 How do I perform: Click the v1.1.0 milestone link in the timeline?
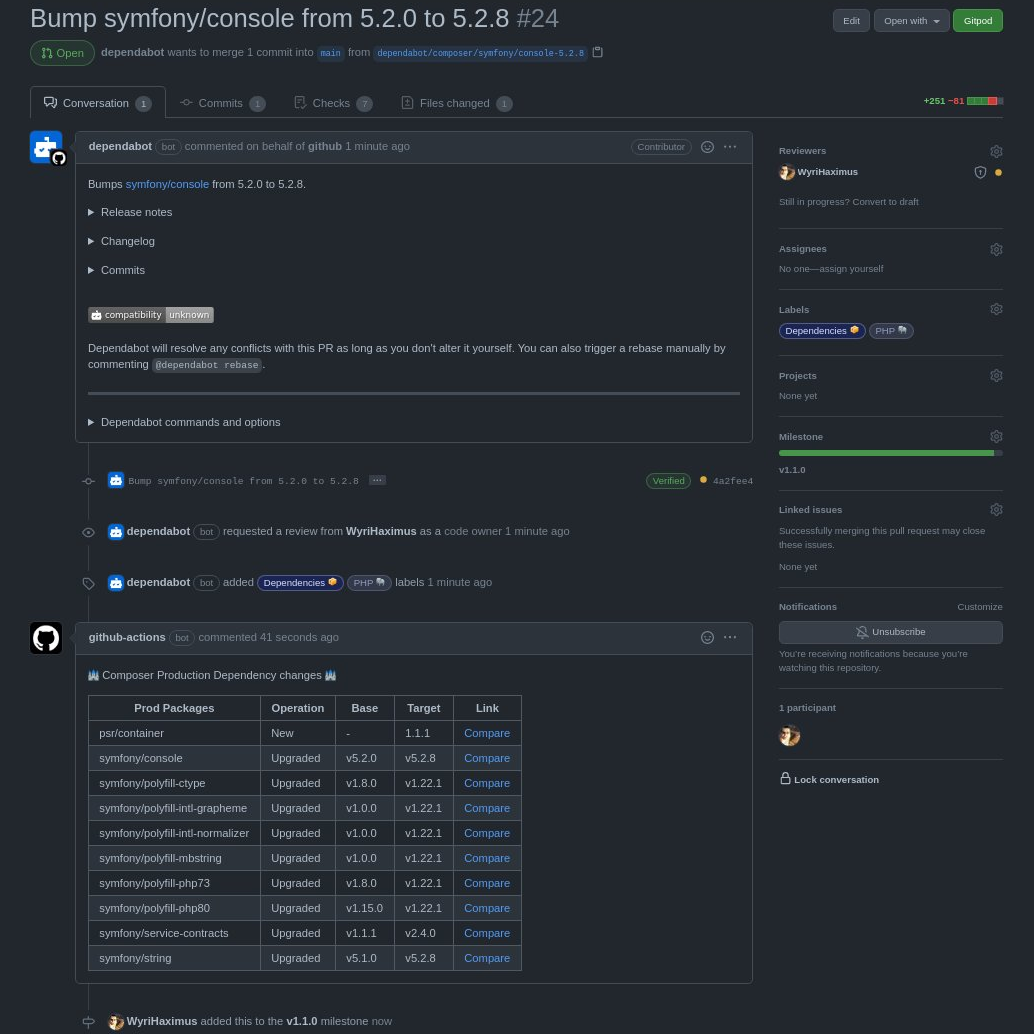click(x=301, y=1021)
